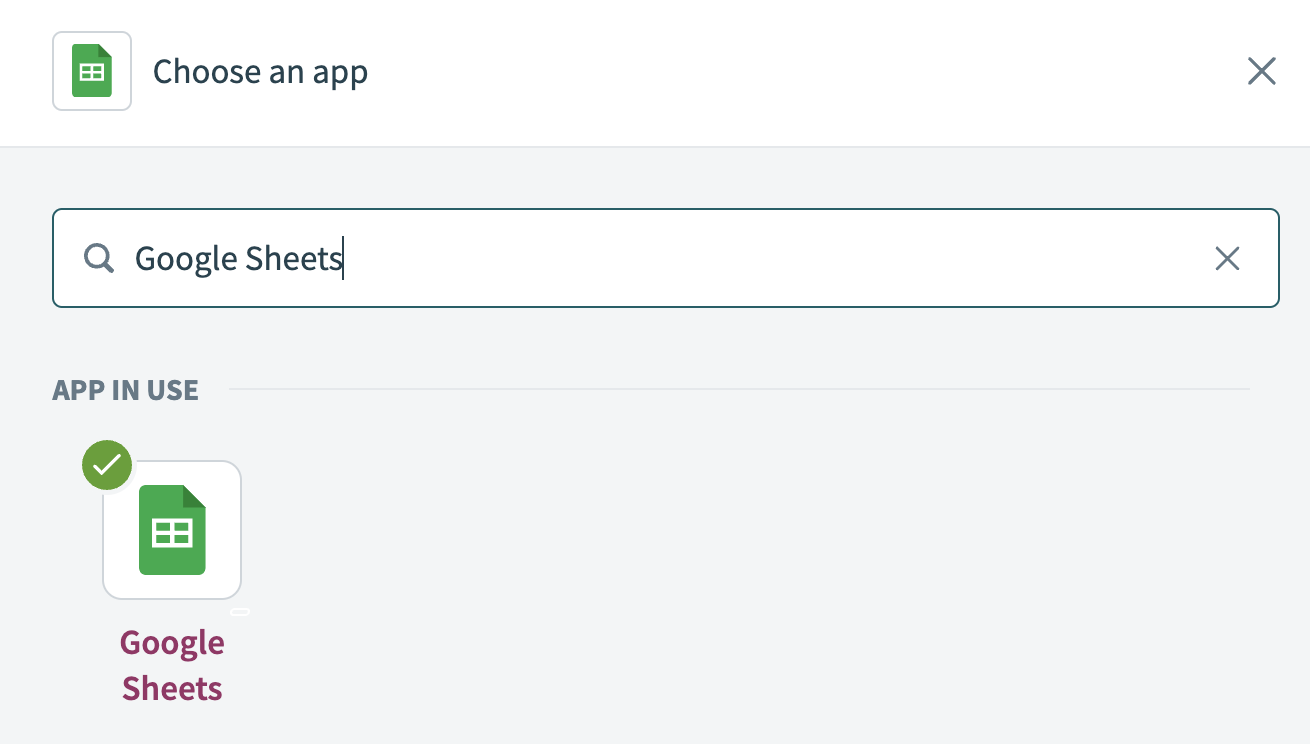
Task: Click the spreadsheet icon inside the app tile
Action: 171,530
